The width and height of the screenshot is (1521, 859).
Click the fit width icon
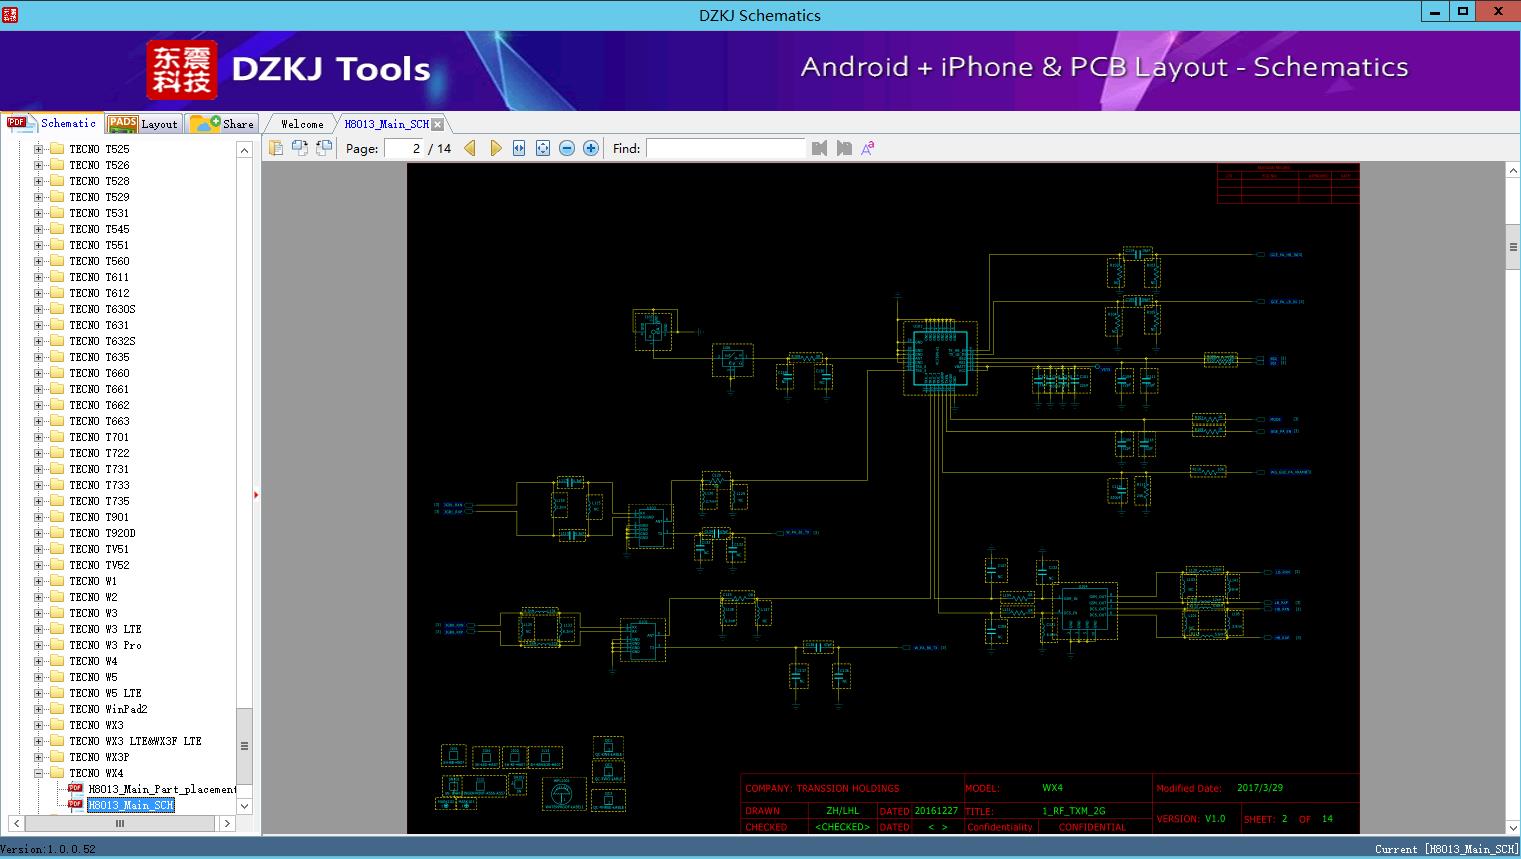(519, 148)
